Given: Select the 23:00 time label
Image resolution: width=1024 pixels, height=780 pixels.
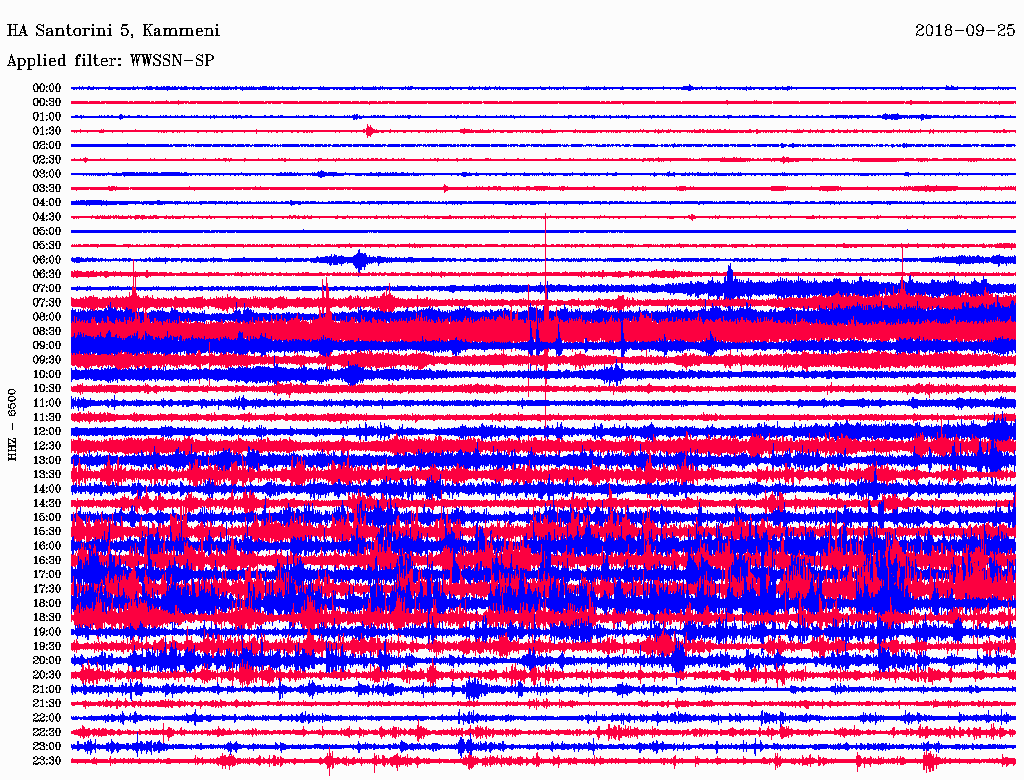Looking at the screenshot, I should 47,746.
